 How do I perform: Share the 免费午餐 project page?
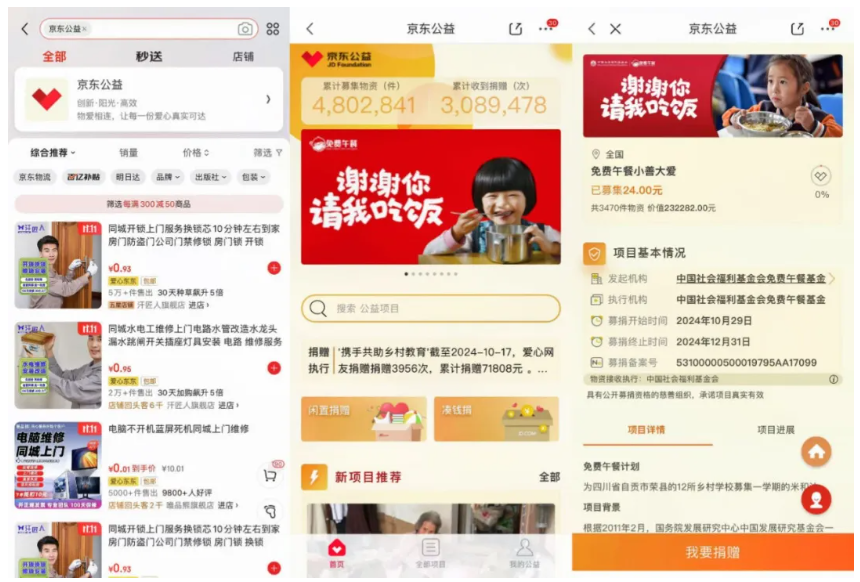pyautogui.click(x=797, y=29)
